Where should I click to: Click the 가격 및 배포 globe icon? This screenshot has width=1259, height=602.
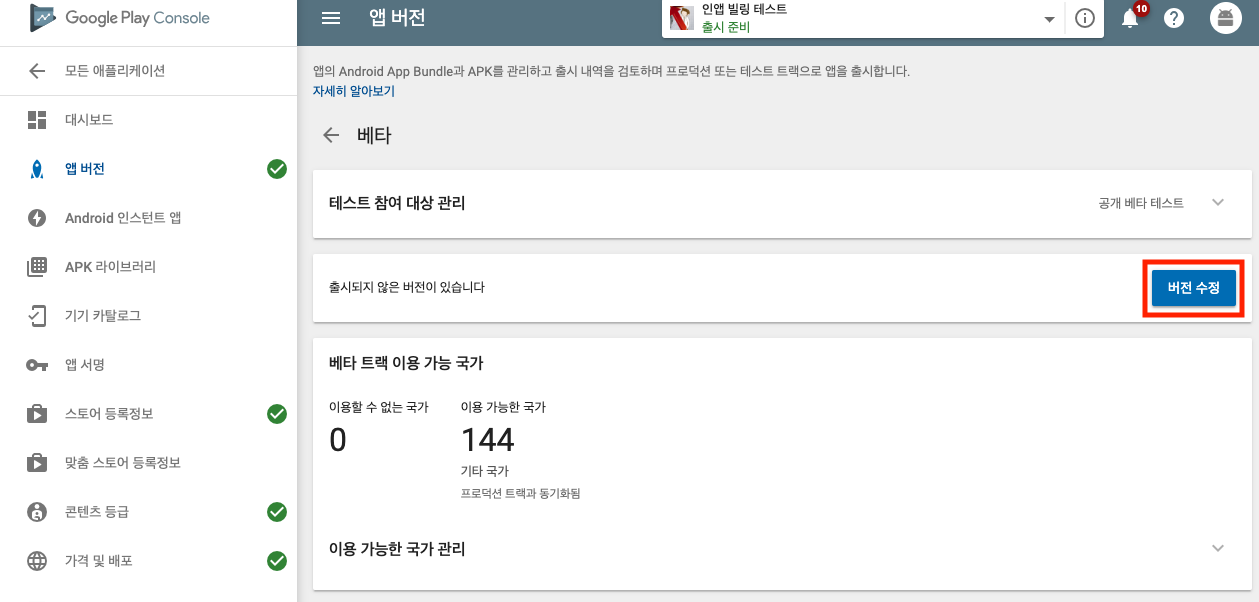(37, 561)
